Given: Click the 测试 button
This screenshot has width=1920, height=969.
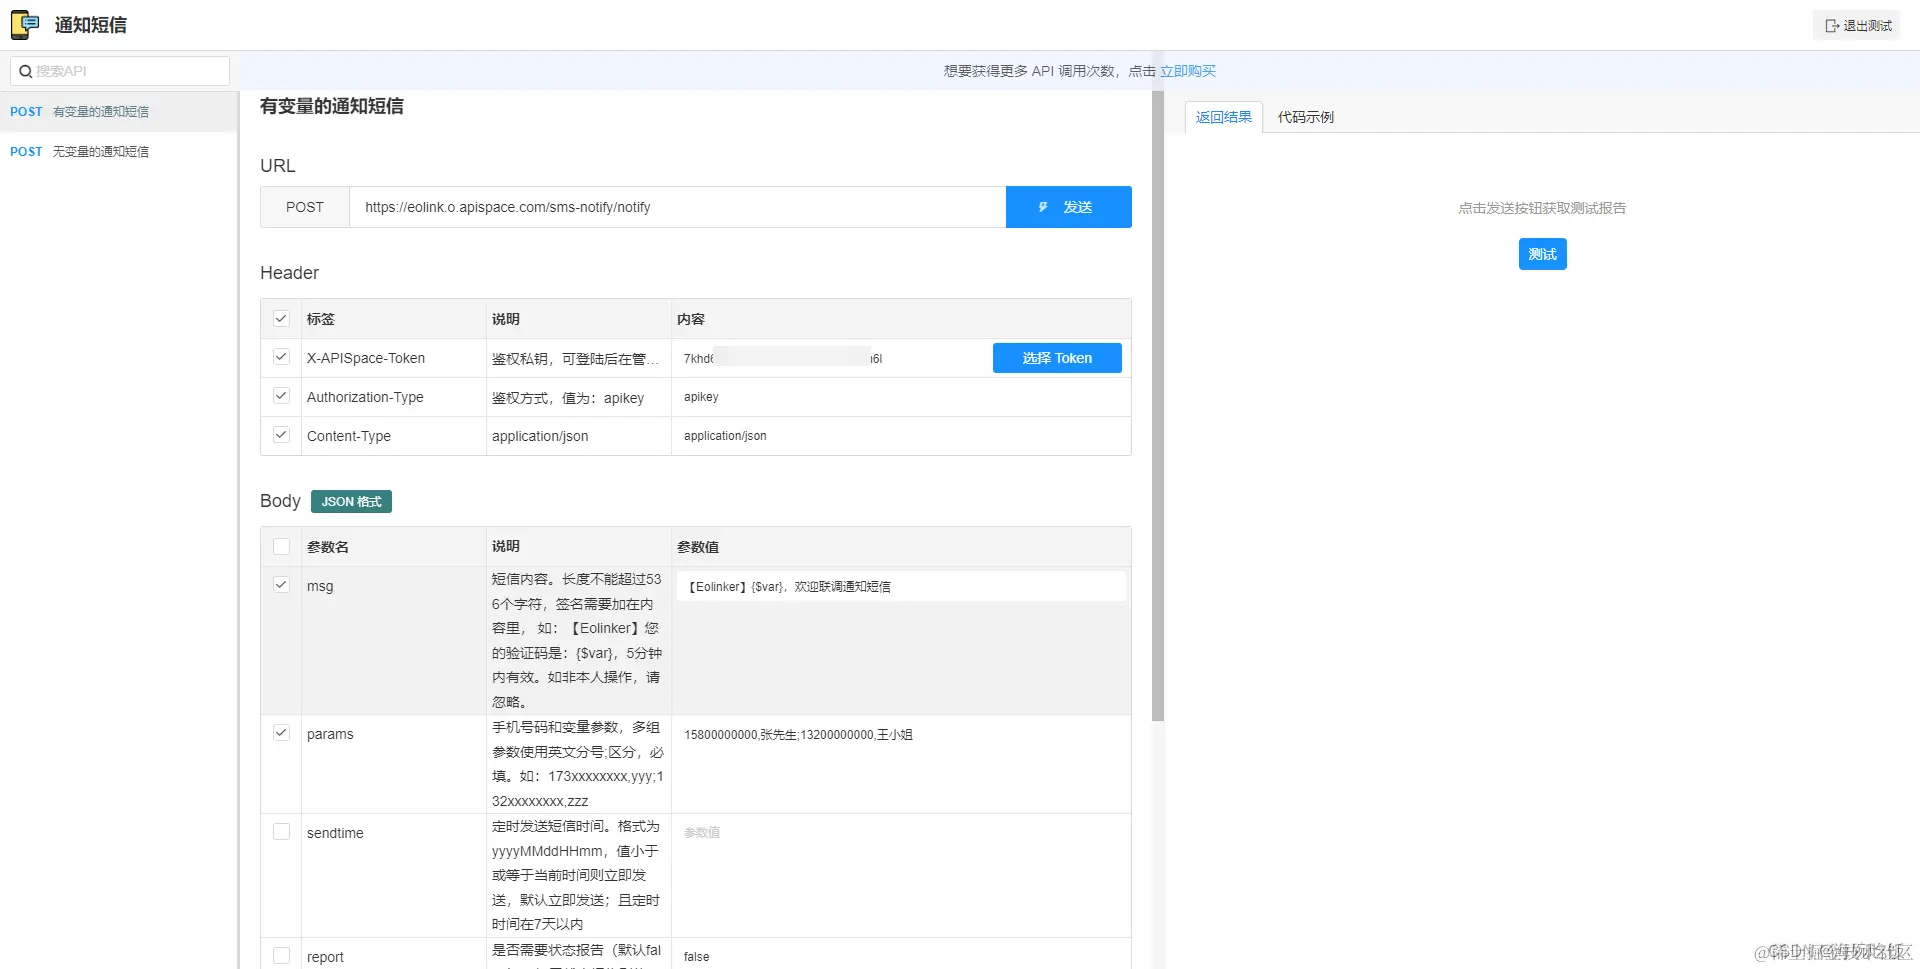Looking at the screenshot, I should coord(1542,253).
